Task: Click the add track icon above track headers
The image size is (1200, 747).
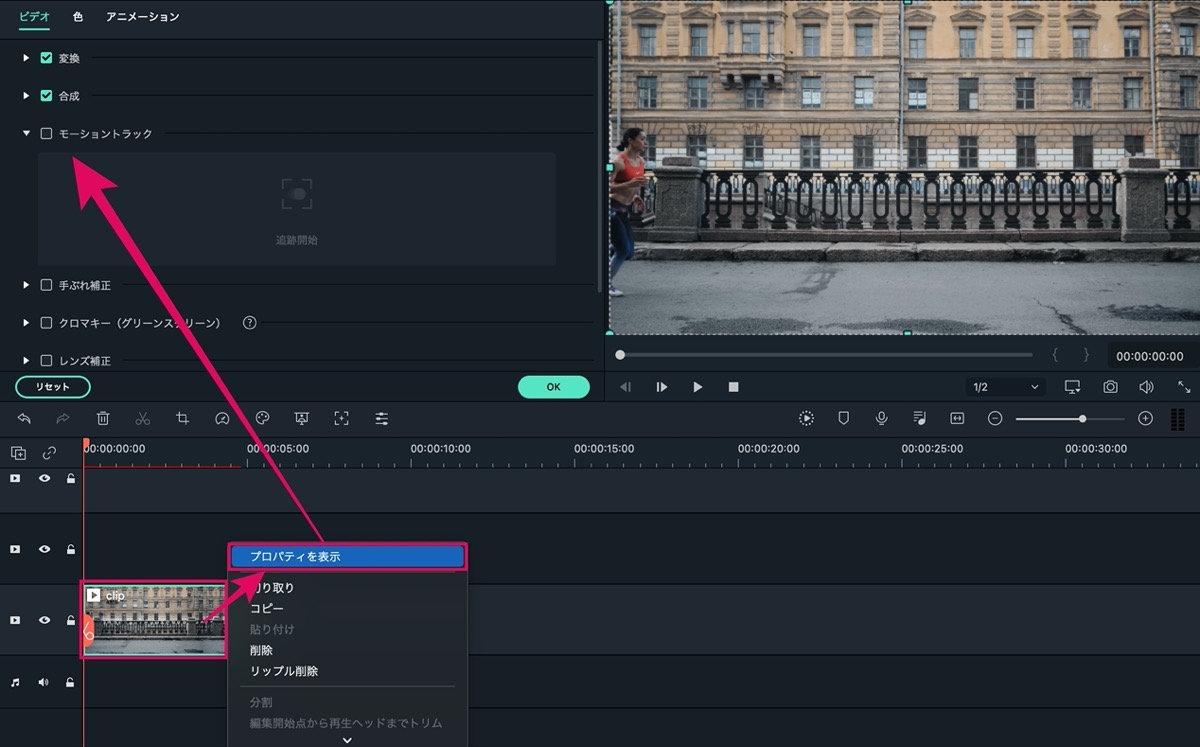Action: [x=18, y=453]
